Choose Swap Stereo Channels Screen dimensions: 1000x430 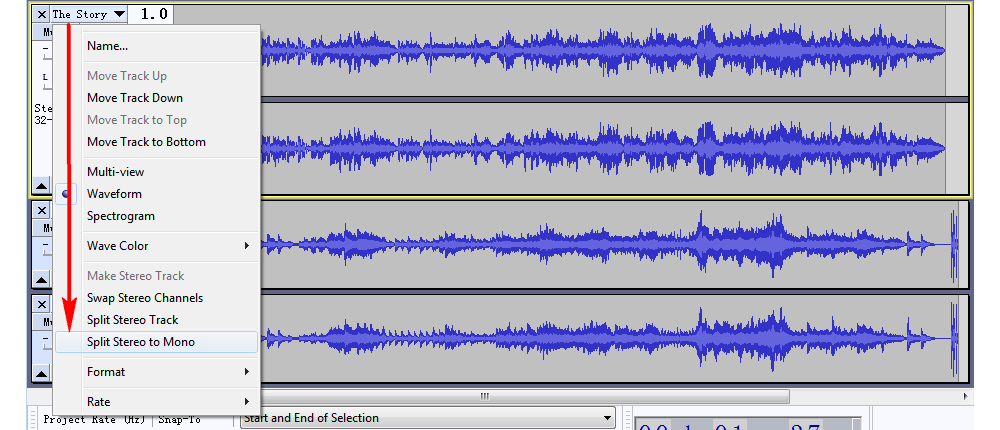coord(156,298)
